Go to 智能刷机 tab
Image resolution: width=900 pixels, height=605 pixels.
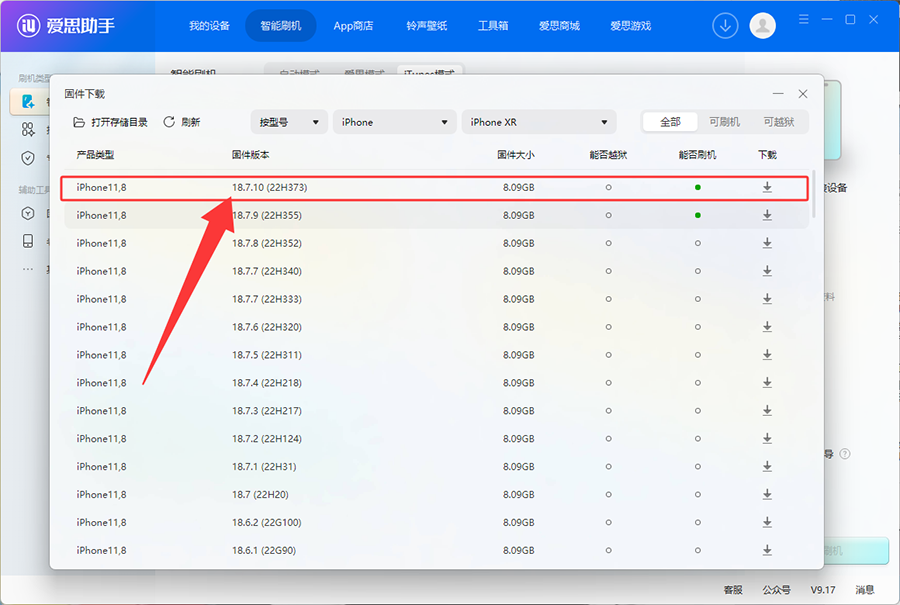coord(281,26)
